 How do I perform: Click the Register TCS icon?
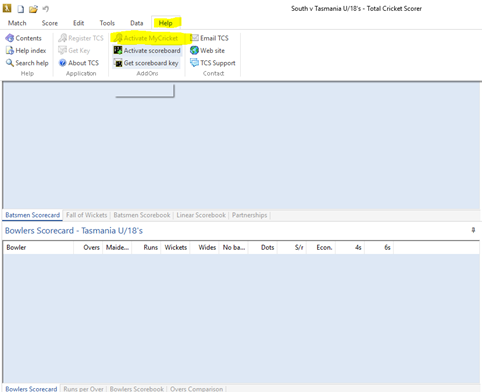[62, 38]
